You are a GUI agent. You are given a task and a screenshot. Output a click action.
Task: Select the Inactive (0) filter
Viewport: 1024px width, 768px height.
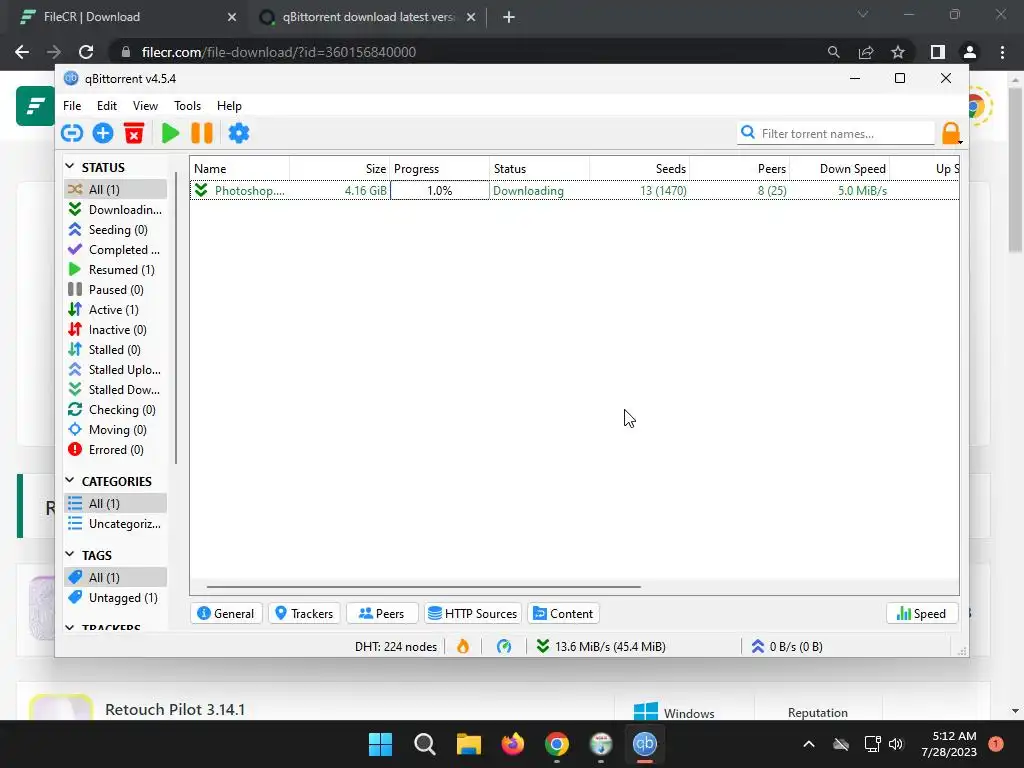[x=116, y=330]
